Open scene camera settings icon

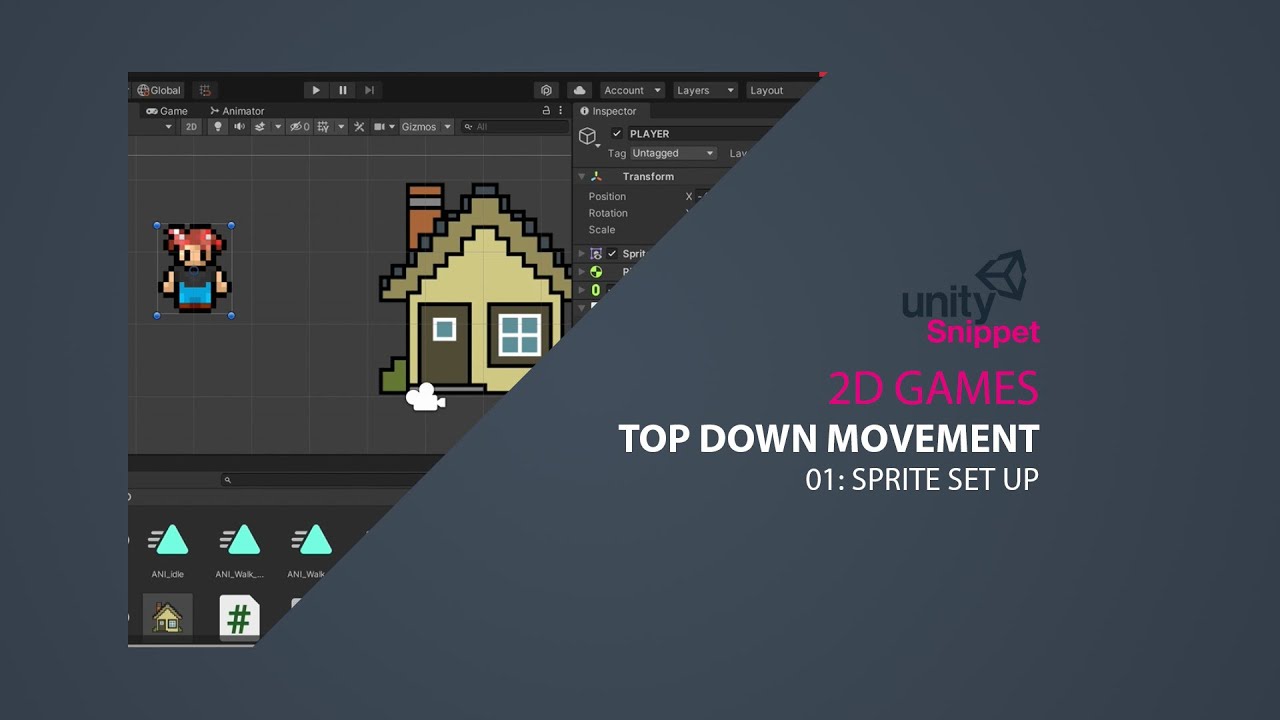[379, 127]
